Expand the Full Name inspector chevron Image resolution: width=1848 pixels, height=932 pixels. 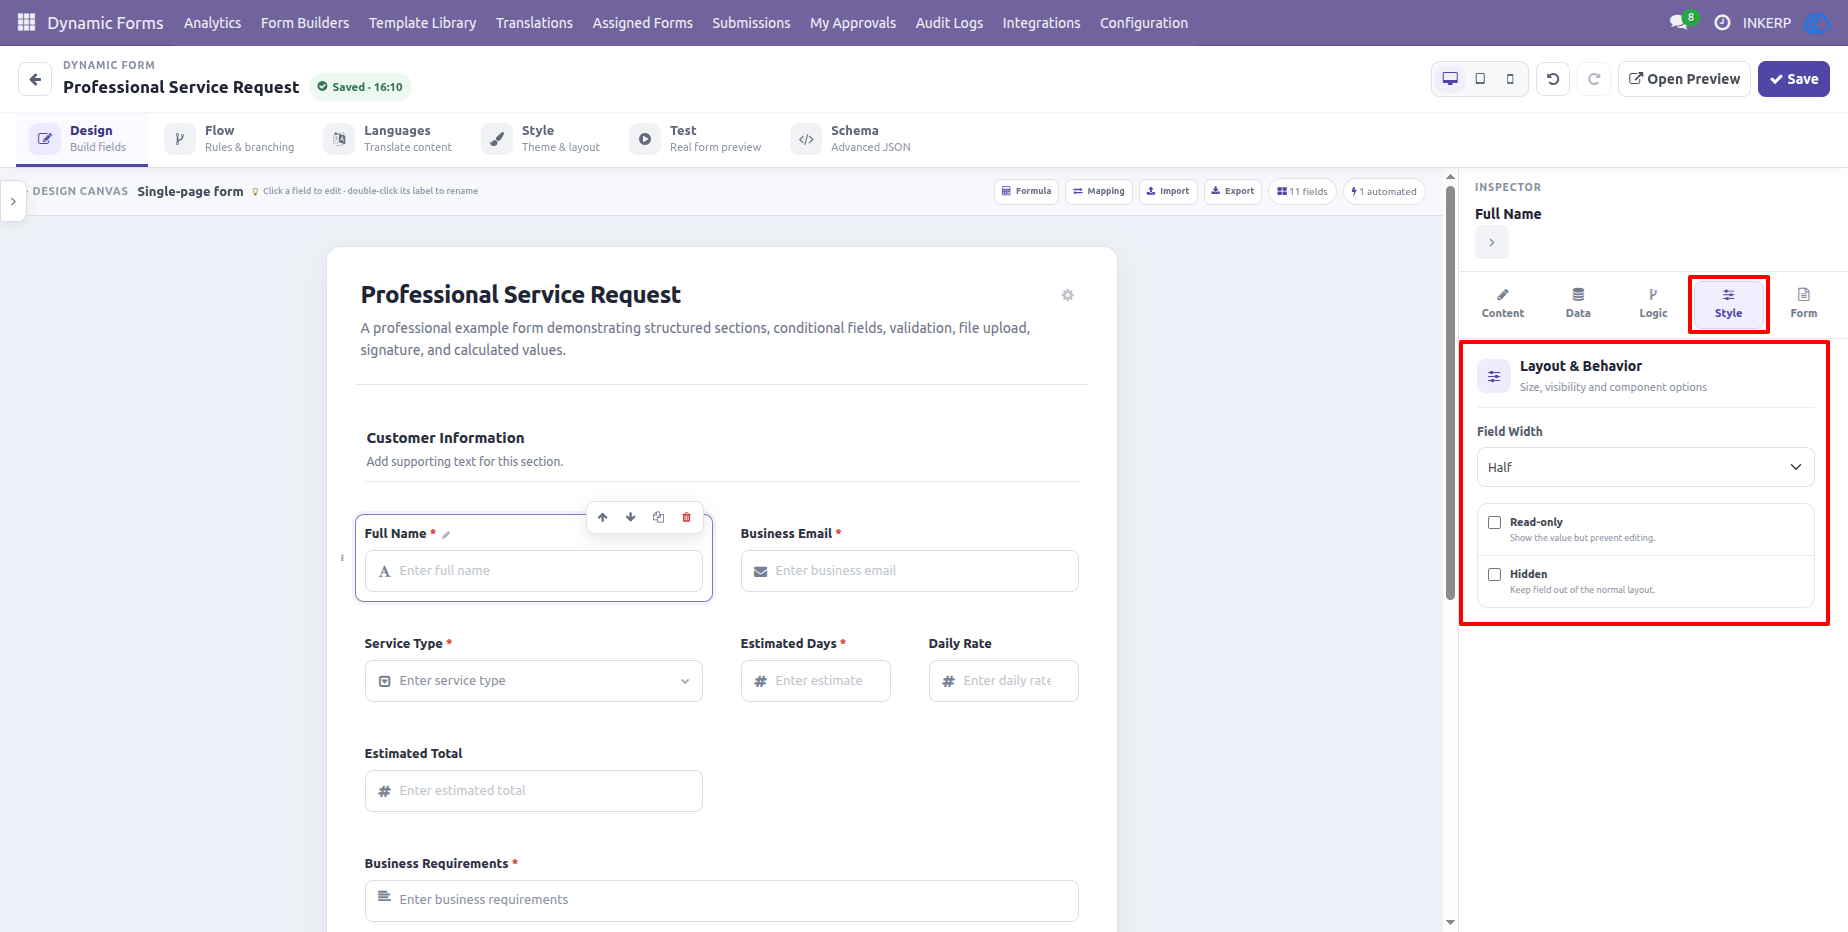point(1491,242)
